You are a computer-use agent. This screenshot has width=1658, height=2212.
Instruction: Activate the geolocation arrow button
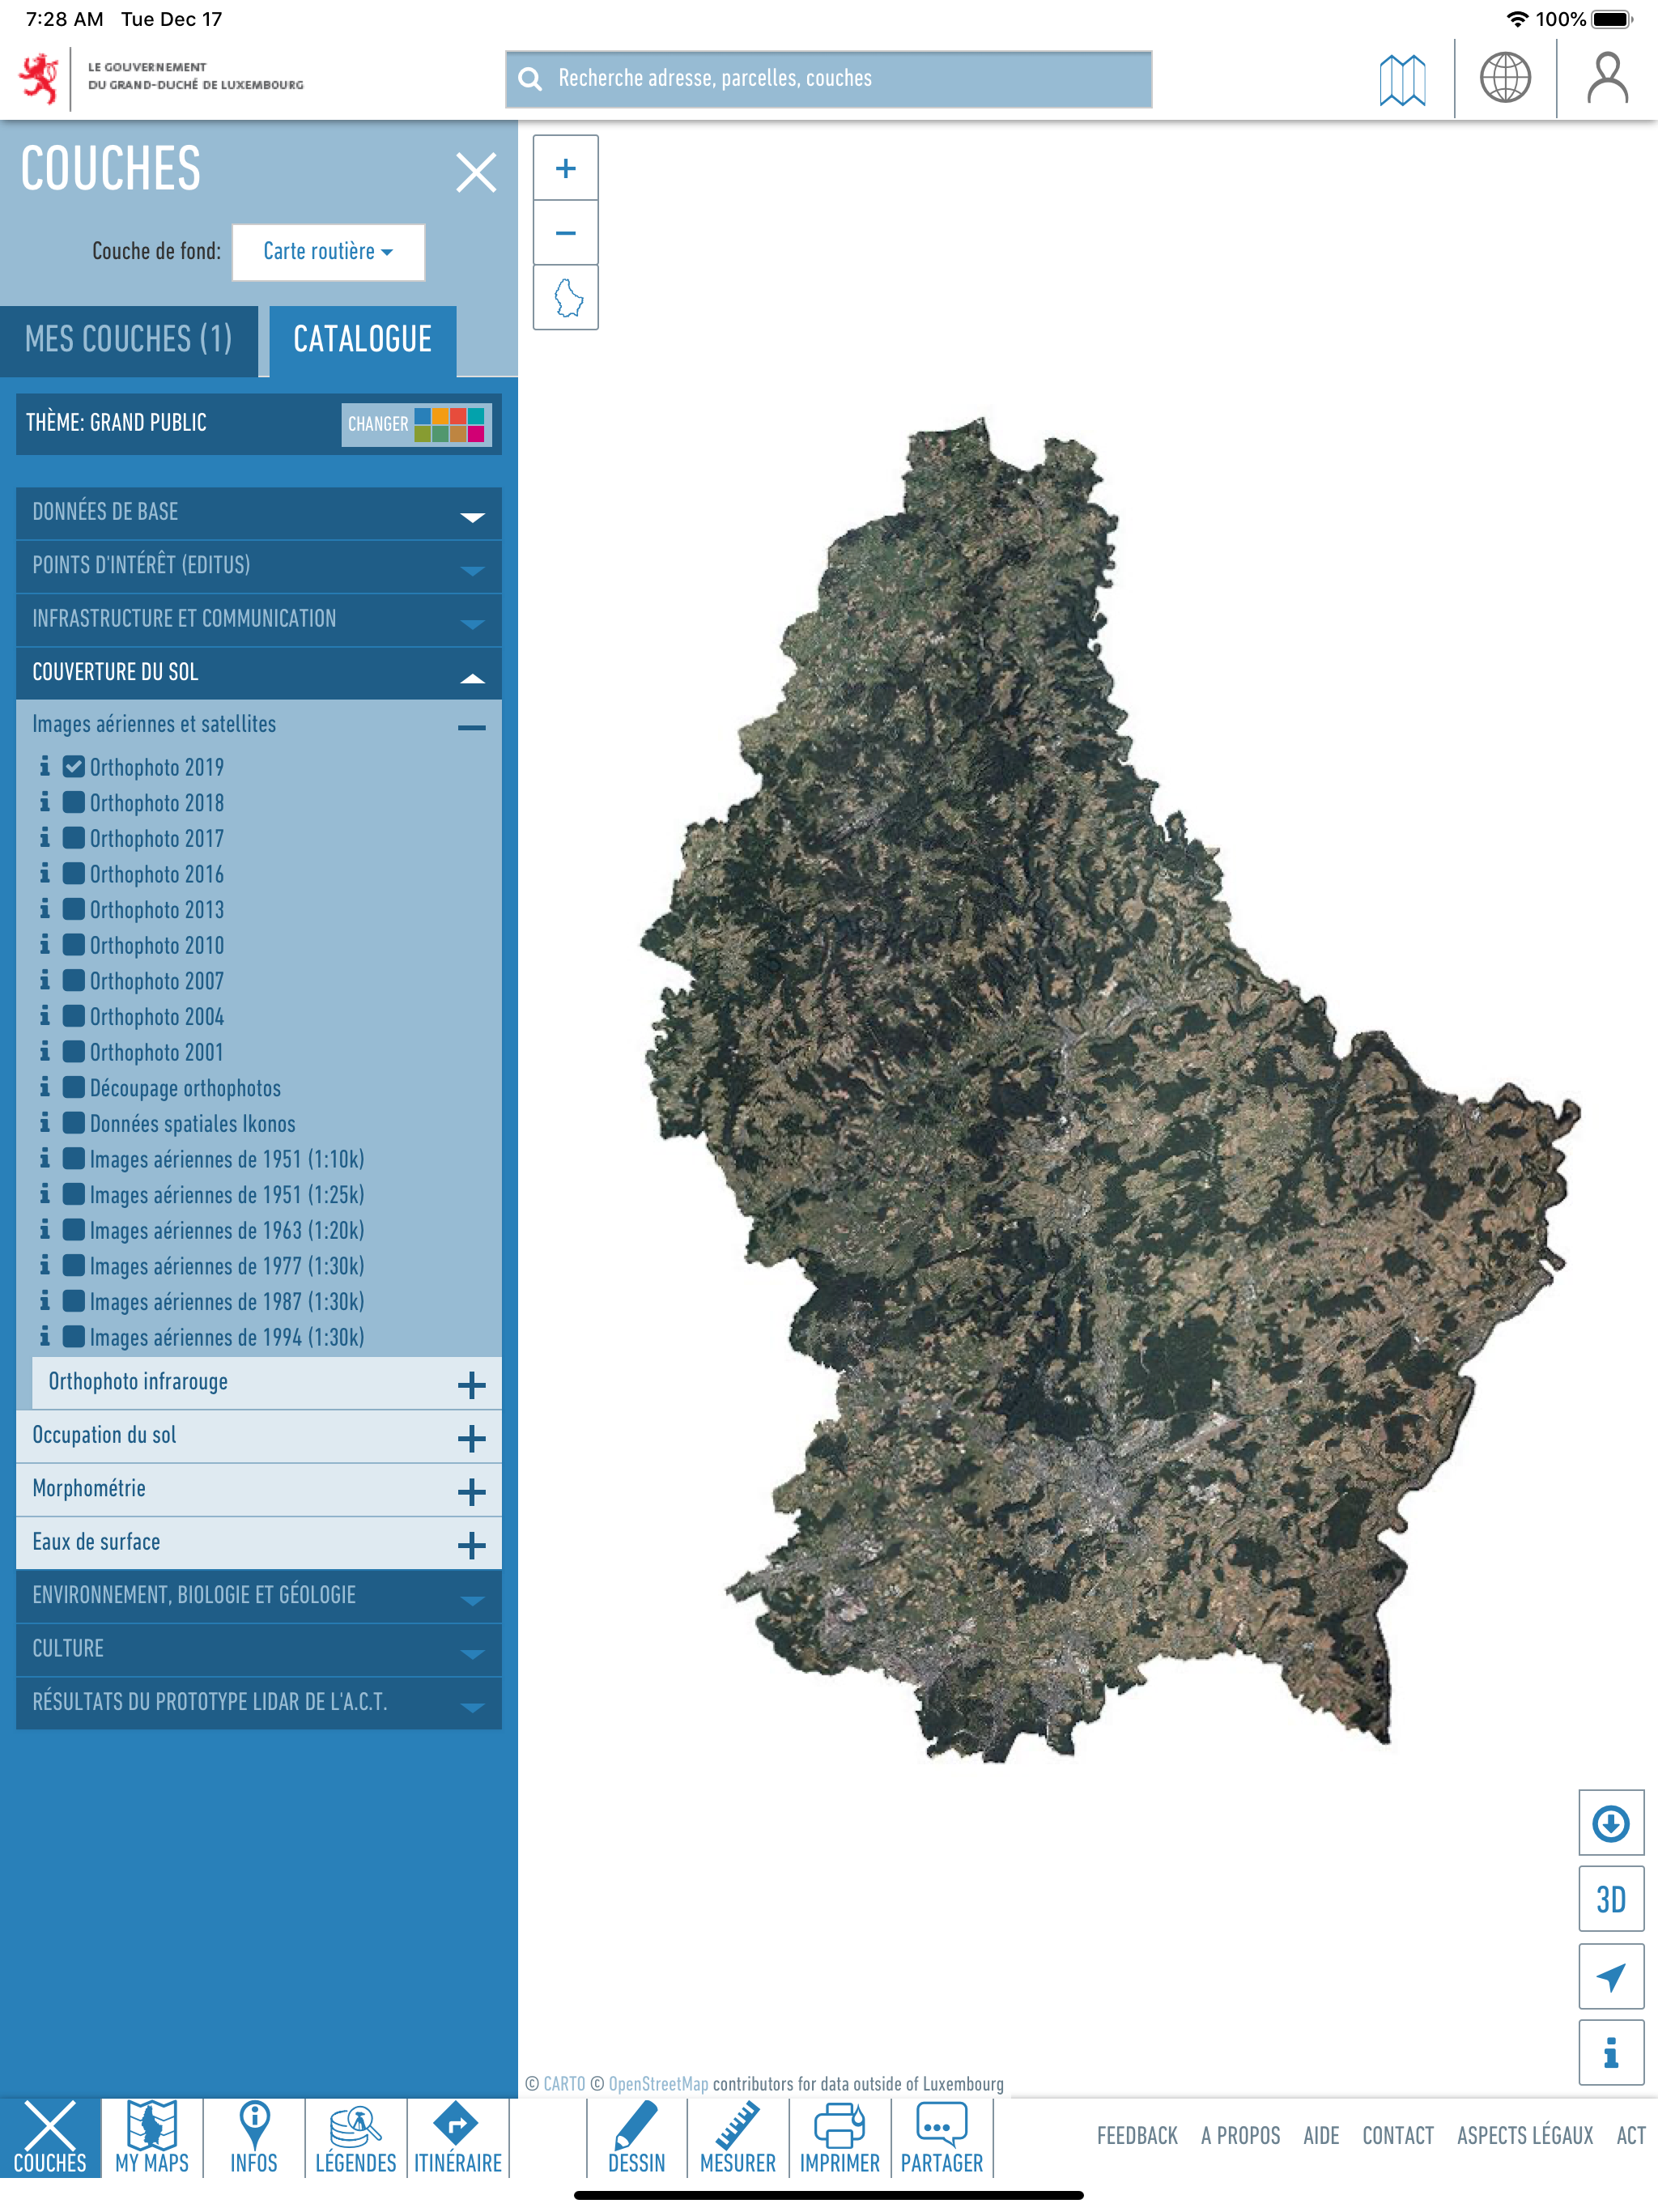[1610, 1976]
